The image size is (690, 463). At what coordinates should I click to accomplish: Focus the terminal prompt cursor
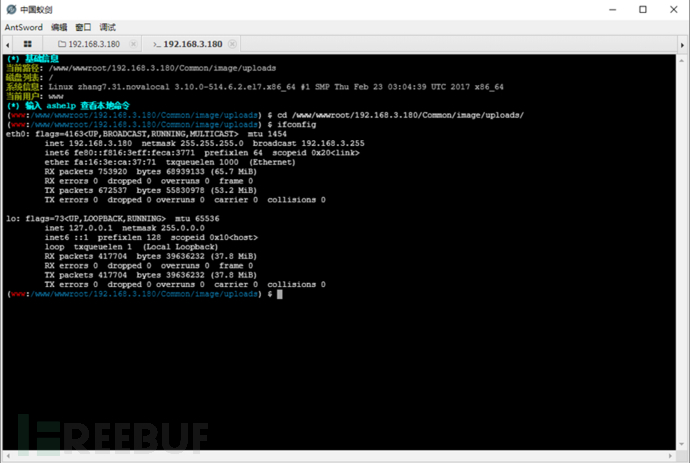click(279, 294)
